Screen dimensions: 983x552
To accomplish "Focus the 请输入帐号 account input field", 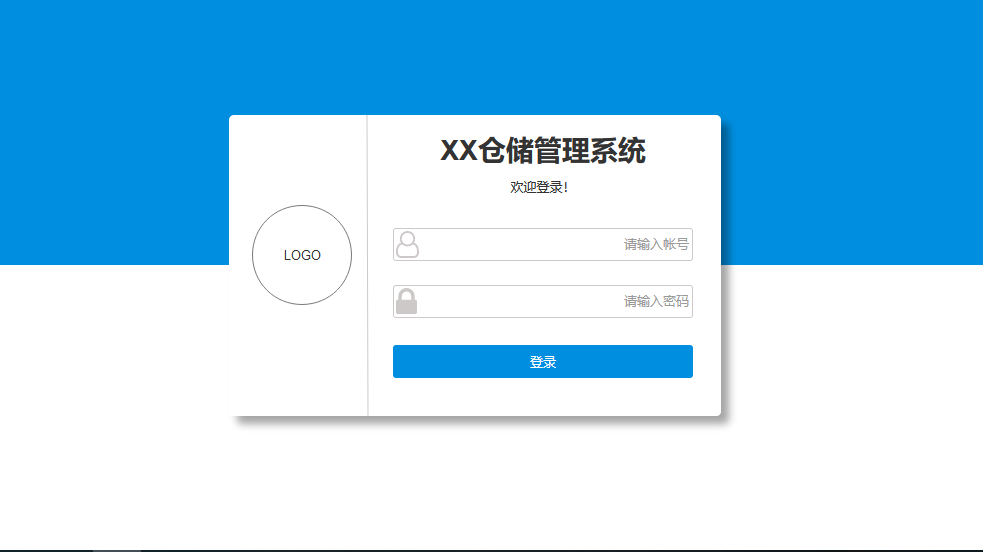I will 543,244.
